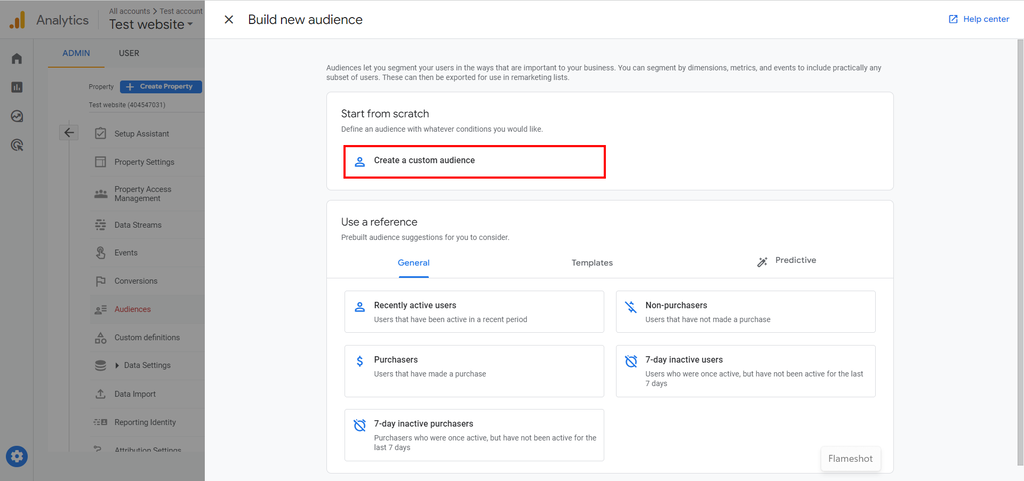Close the Build new audience panel
The height and width of the screenshot is (481, 1024).
coord(229,19)
